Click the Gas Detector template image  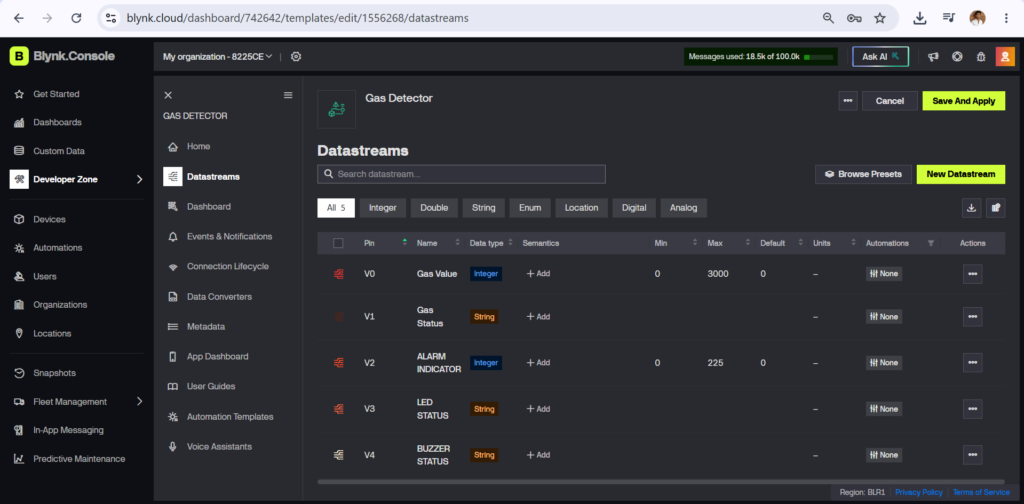pos(336,109)
